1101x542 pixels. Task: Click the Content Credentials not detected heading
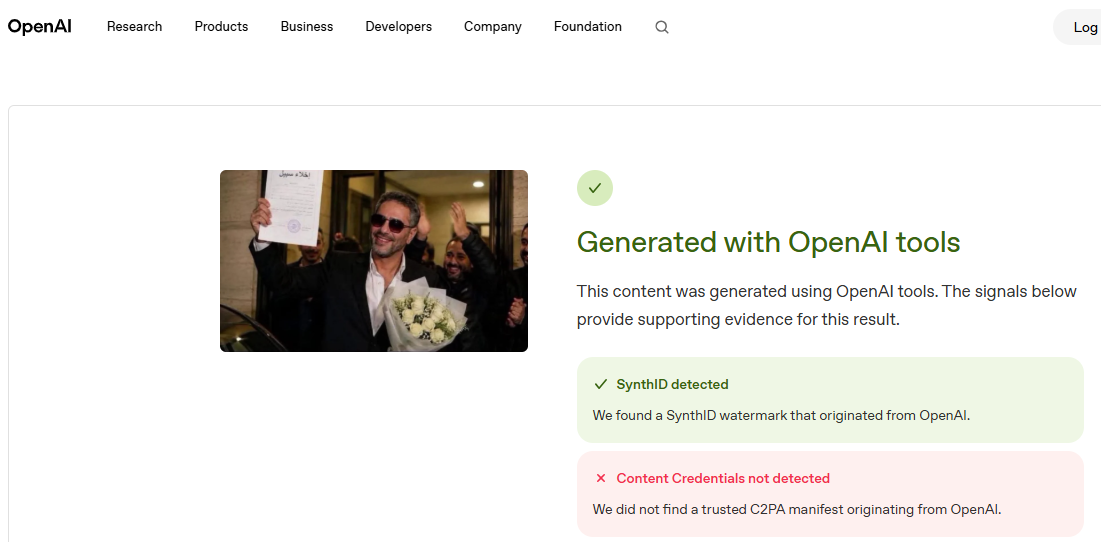click(723, 478)
